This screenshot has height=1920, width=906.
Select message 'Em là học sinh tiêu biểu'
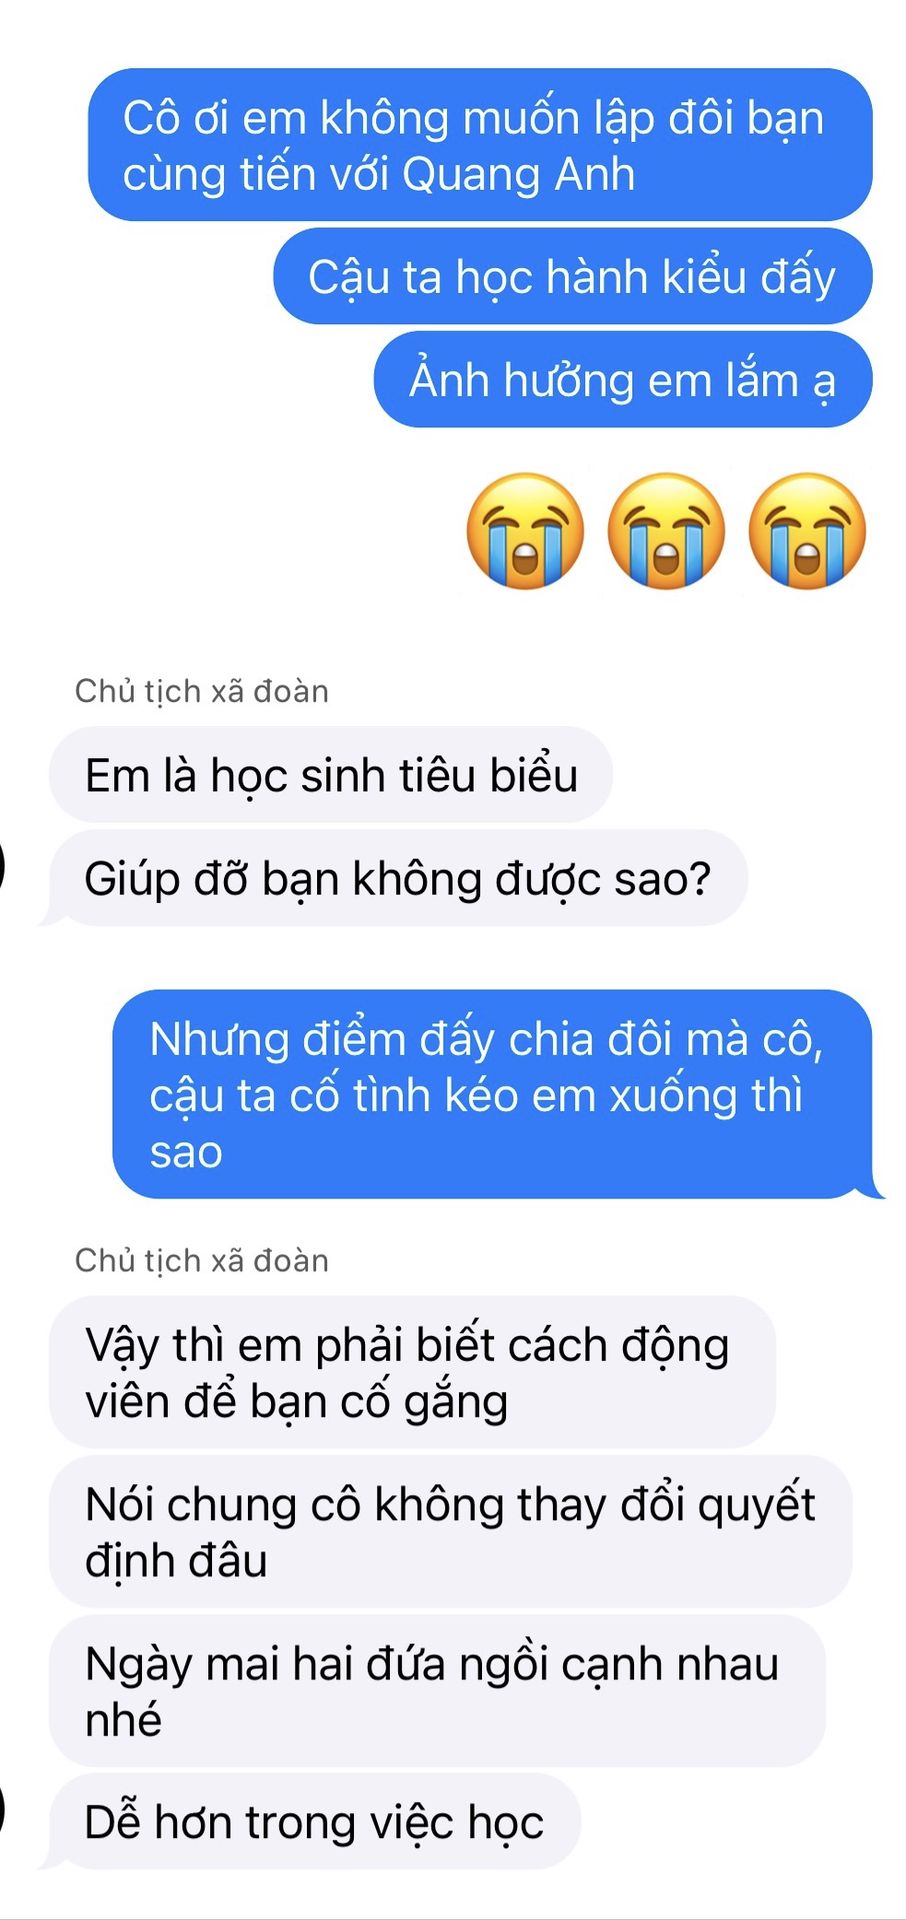coord(331,775)
